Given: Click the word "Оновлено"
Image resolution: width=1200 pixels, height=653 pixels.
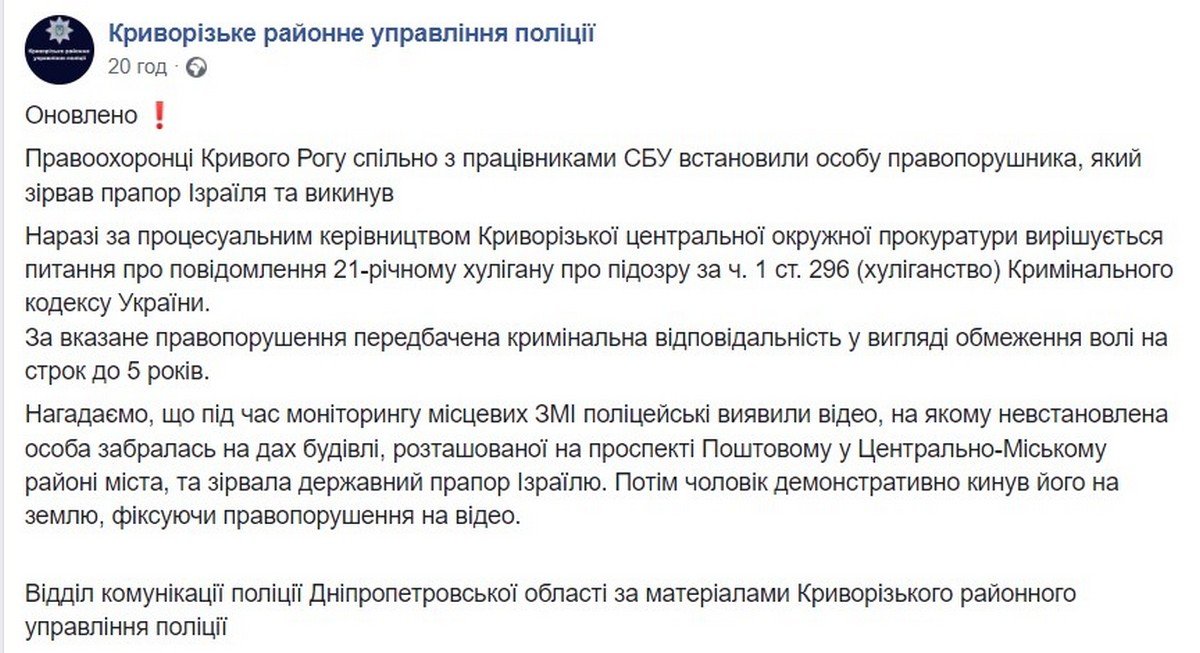Looking at the screenshot, I should (82, 116).
